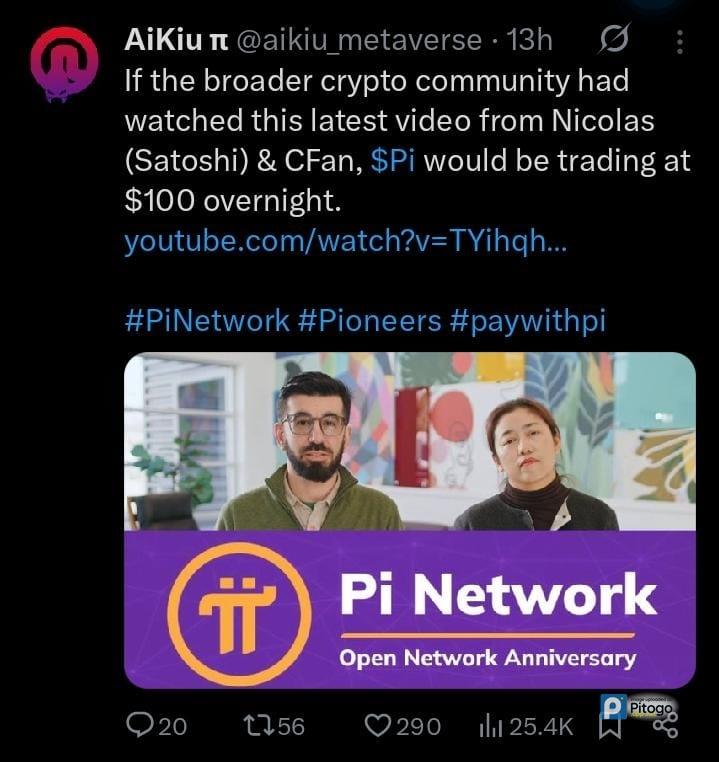Like the tweet with the heart icon
The width and height of the screenshot is (719, 762).
tap(377, 727)
